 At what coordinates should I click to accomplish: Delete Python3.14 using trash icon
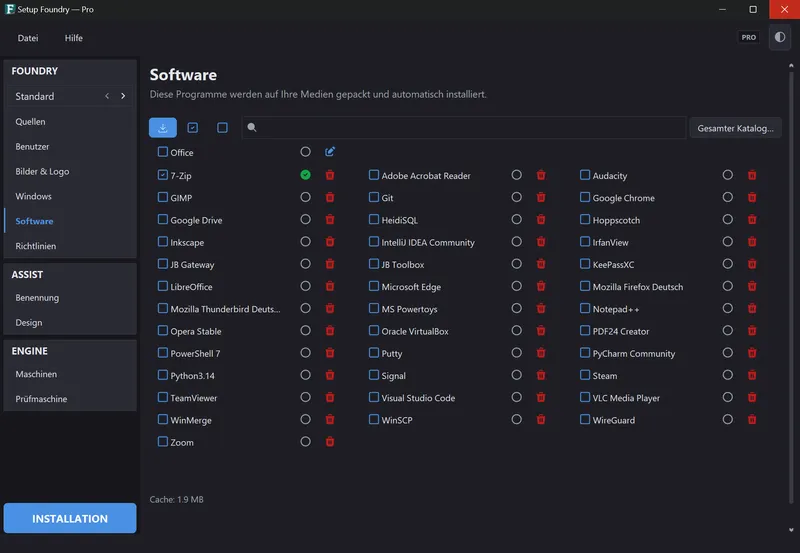(x=330, y=375)
